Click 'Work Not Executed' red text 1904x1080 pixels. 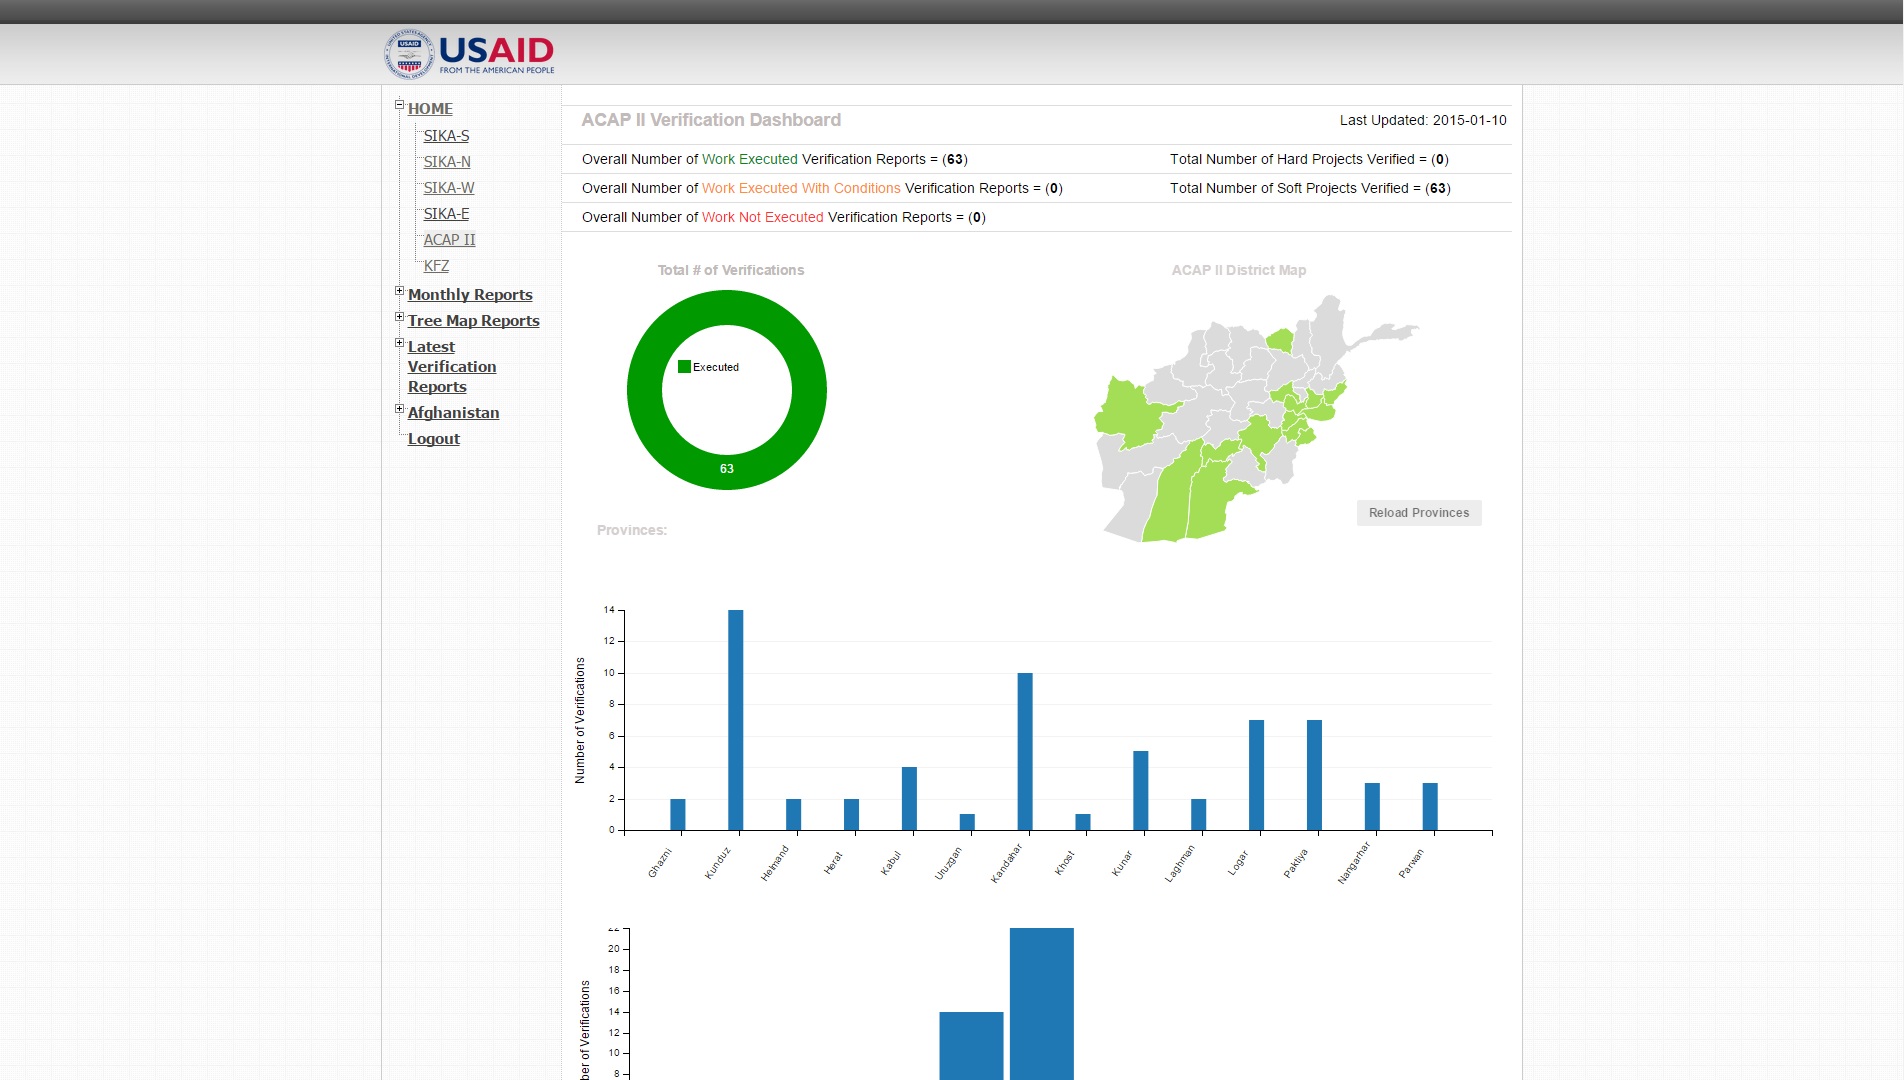coord(763,217)
